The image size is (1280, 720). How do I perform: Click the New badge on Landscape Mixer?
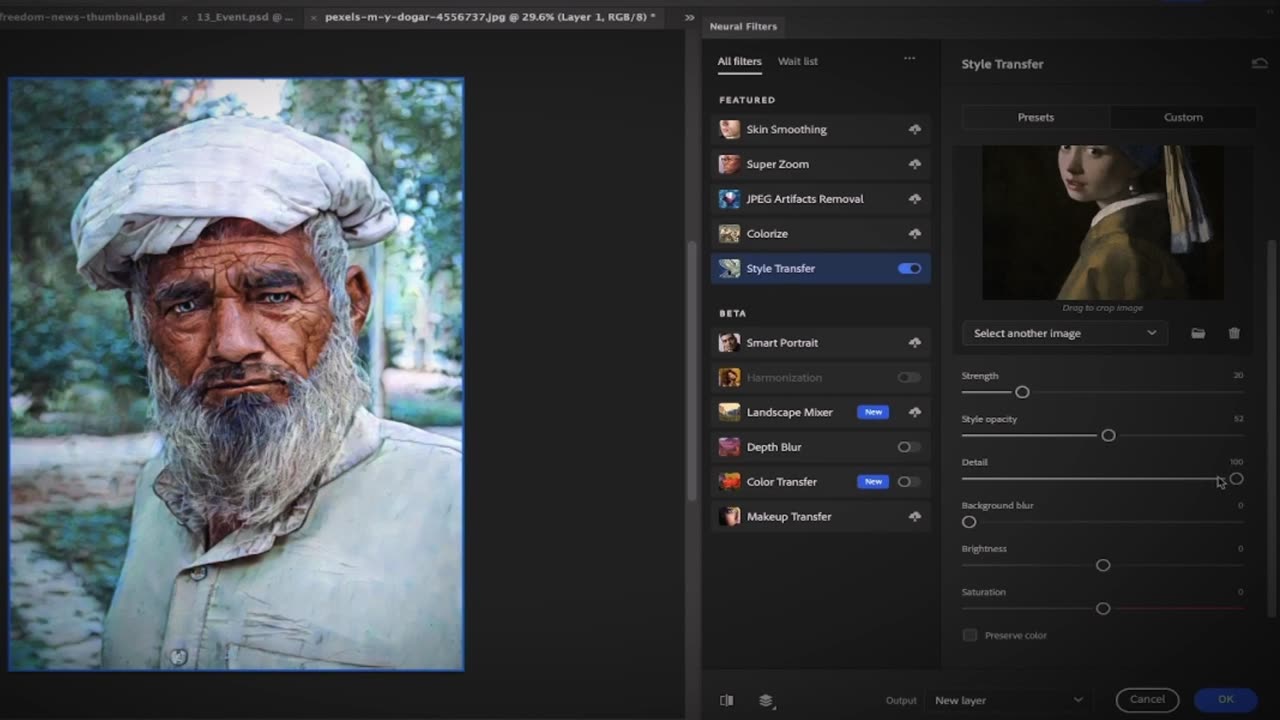pos(873,412)
